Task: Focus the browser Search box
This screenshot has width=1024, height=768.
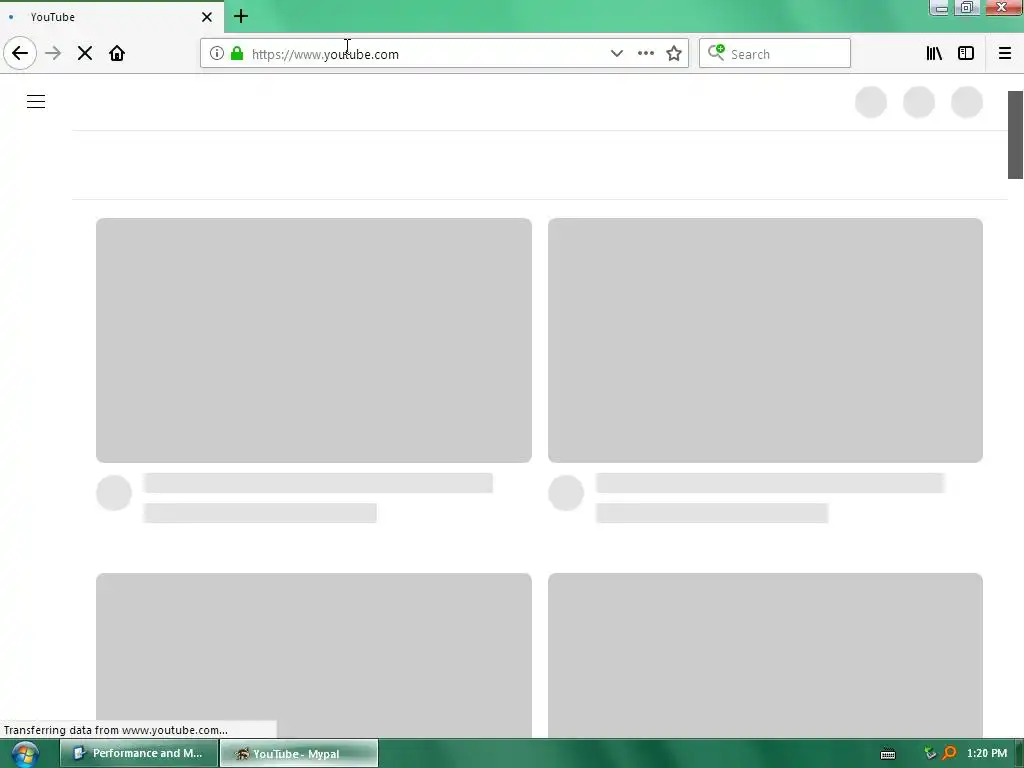Action: (775, 54)
